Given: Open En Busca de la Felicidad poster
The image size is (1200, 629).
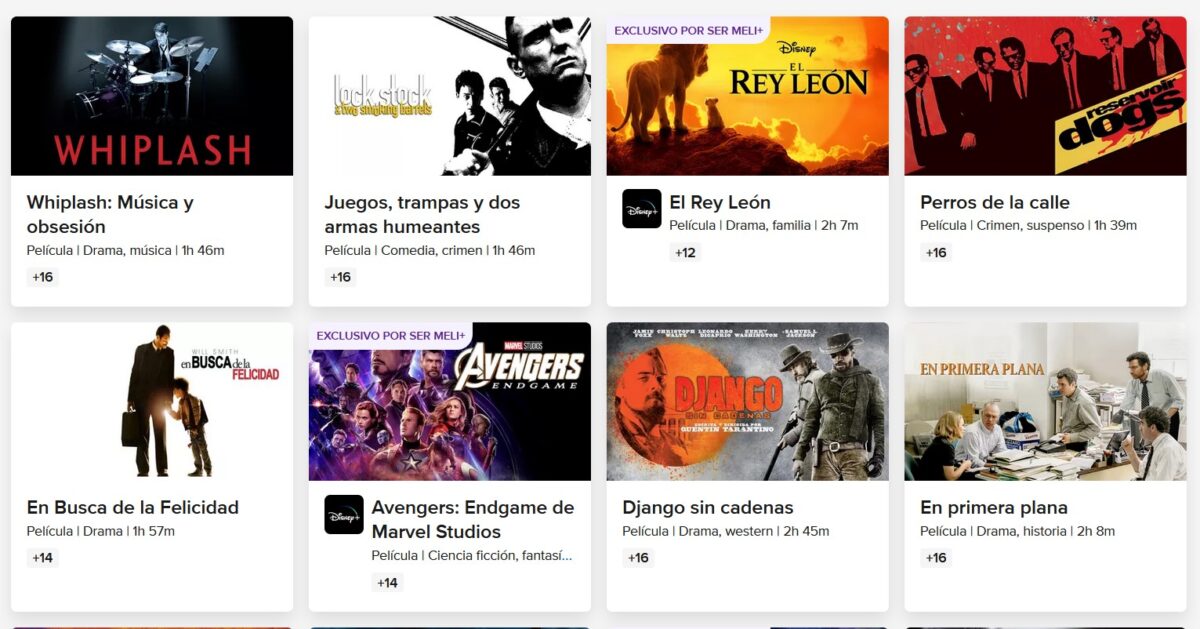Looking at the screenshot, I should click(x=152, y=401).
